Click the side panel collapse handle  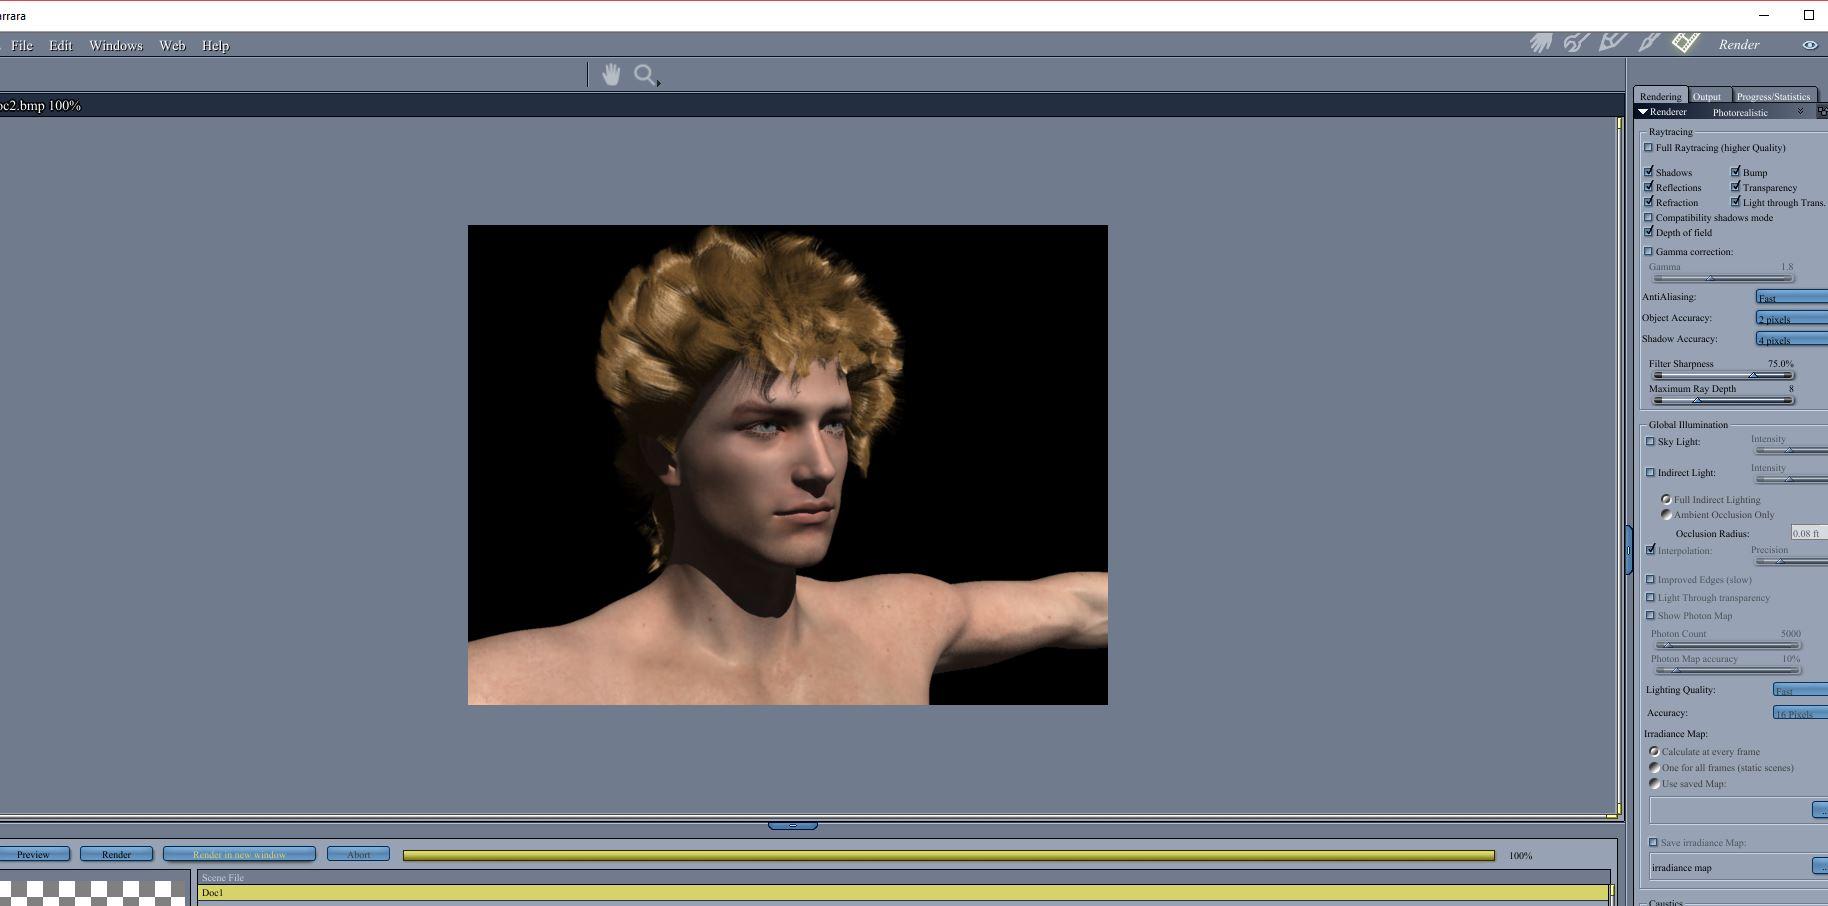point(1628,549)
